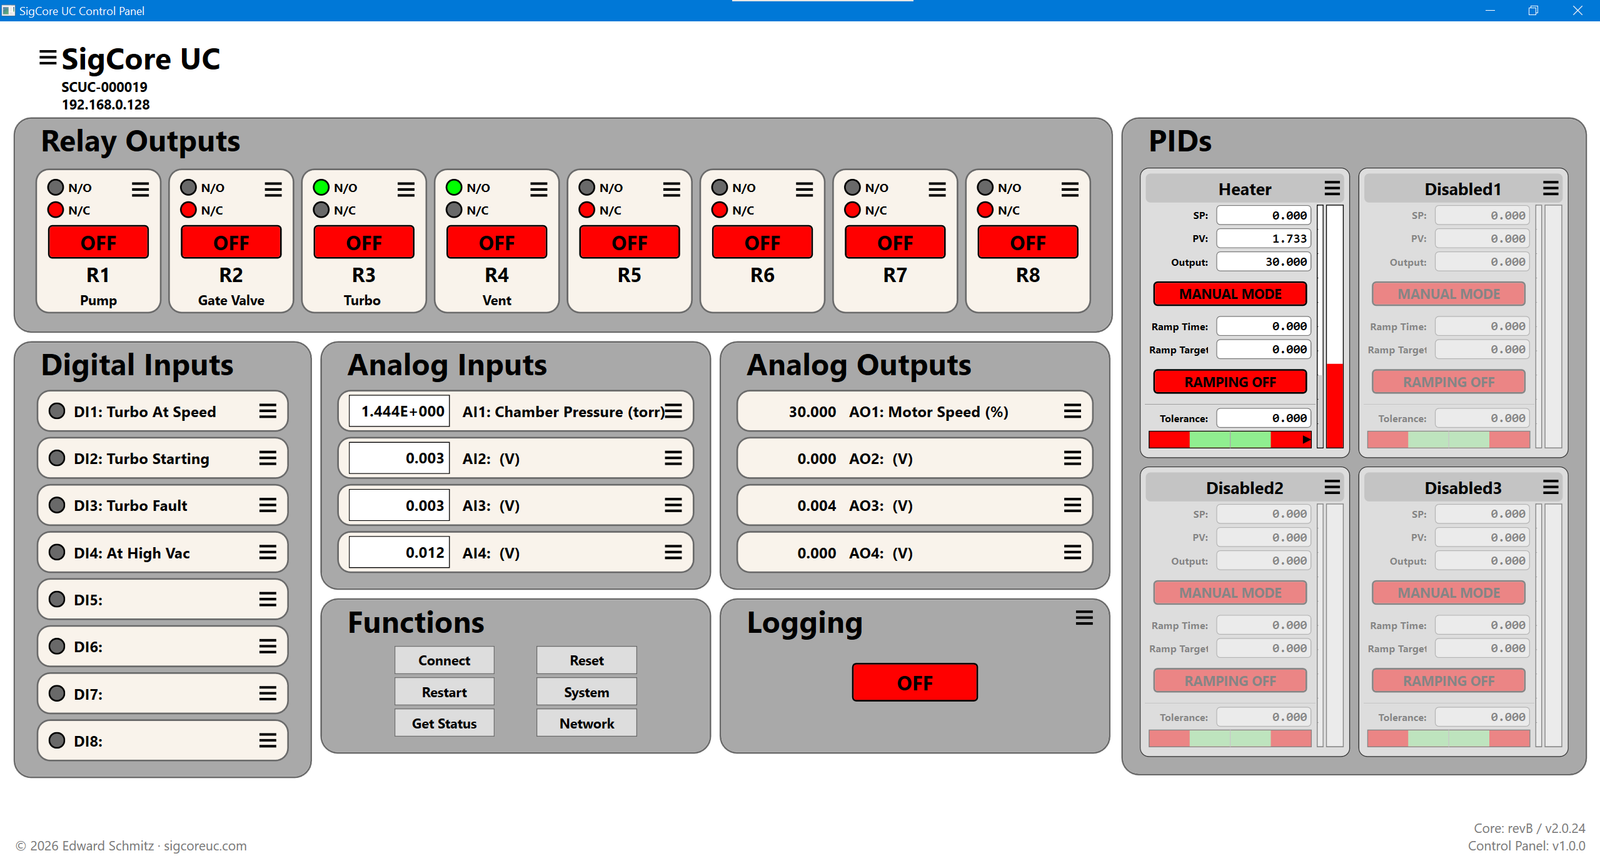
Task: Open the R2 Gate Valve relay menu icon
Action: pyautogui.click(x=273, y=189)
